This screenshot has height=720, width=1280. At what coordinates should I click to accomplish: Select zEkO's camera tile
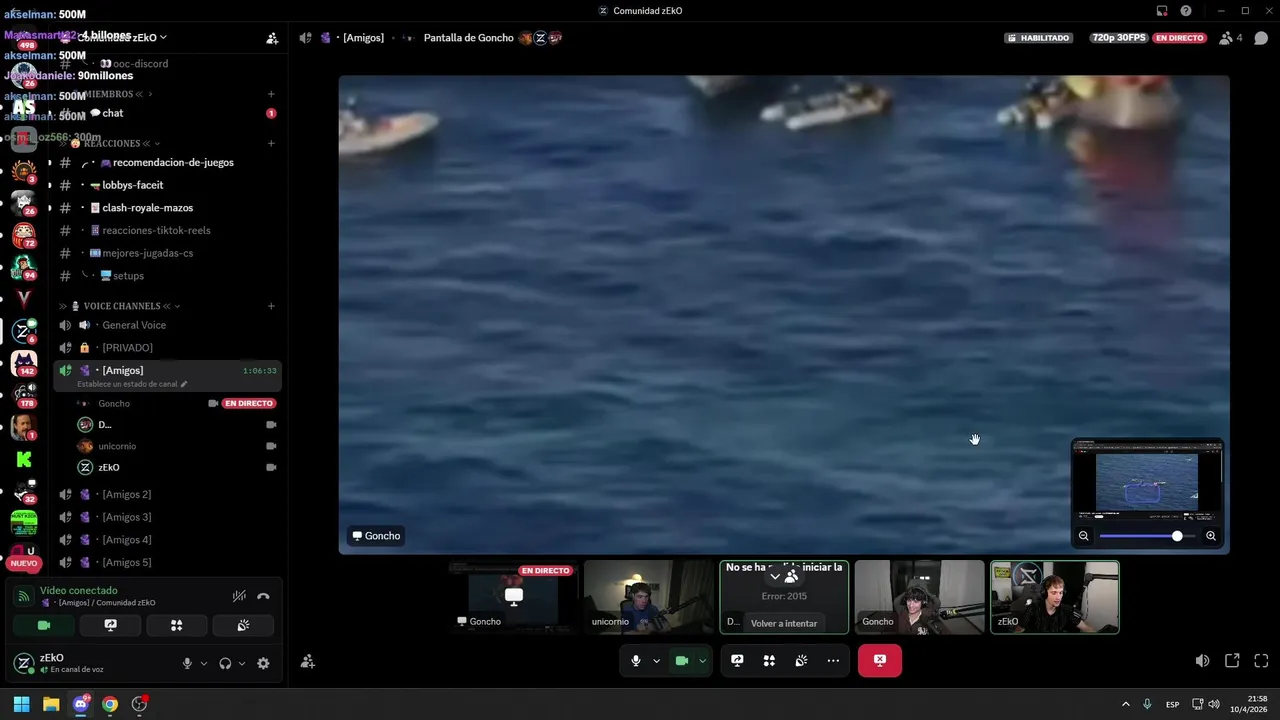pyautogui.click(x=1055, y=597)
